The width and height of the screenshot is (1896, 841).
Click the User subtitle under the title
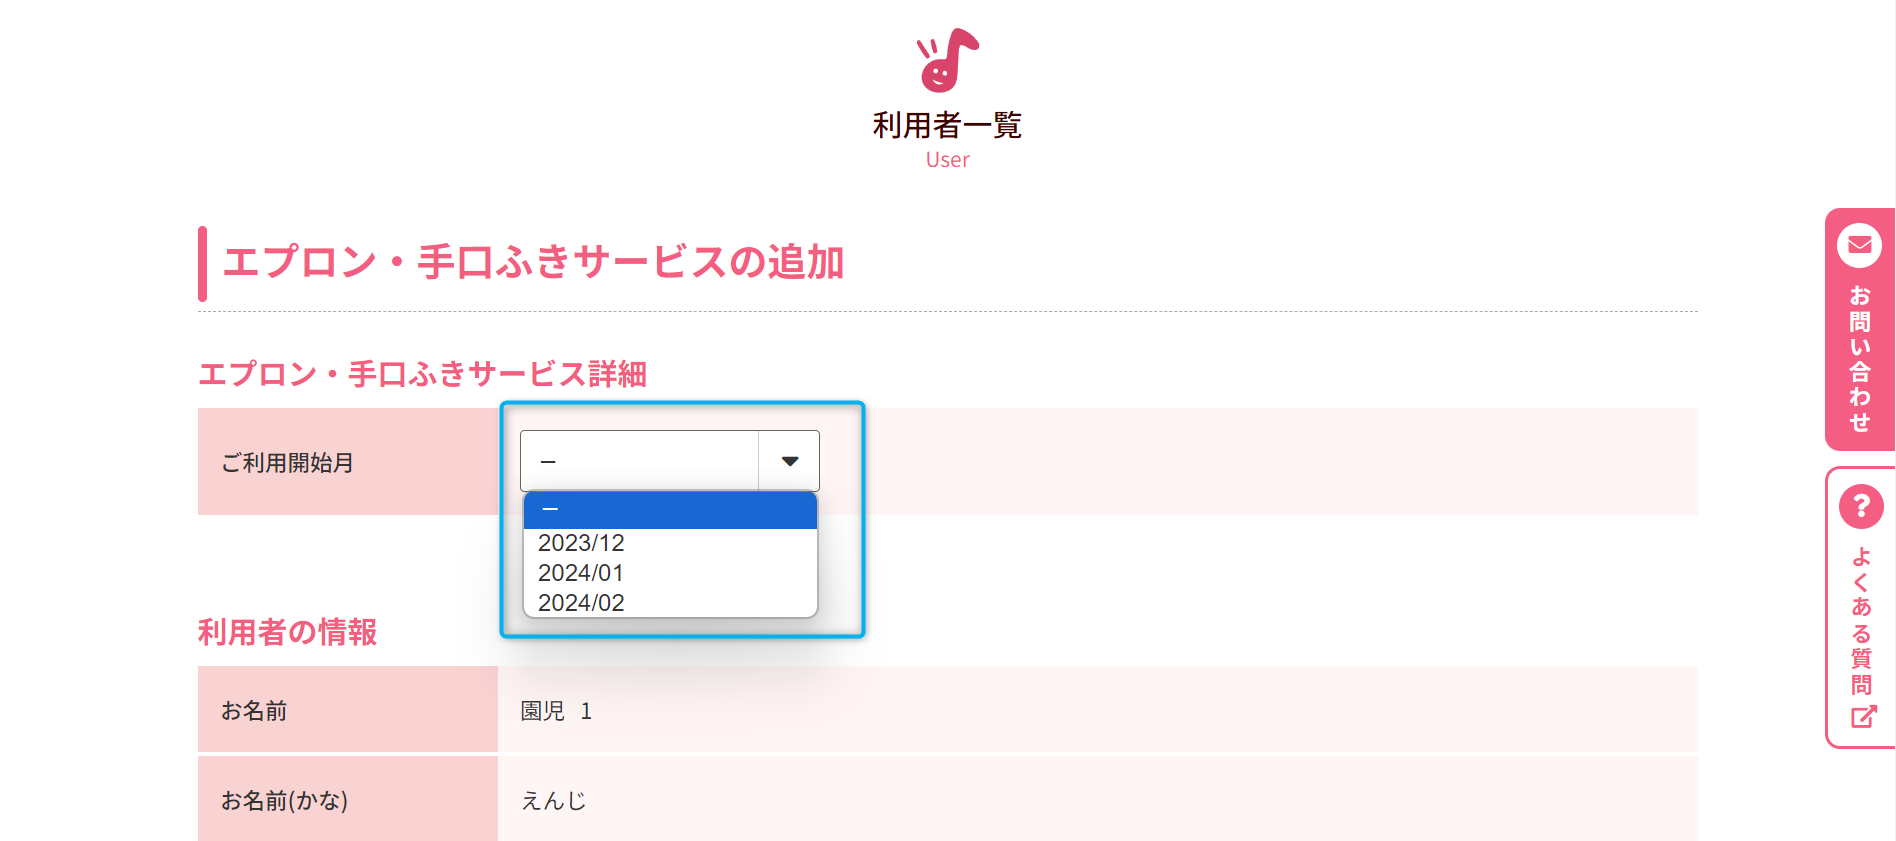pos(947,160)
